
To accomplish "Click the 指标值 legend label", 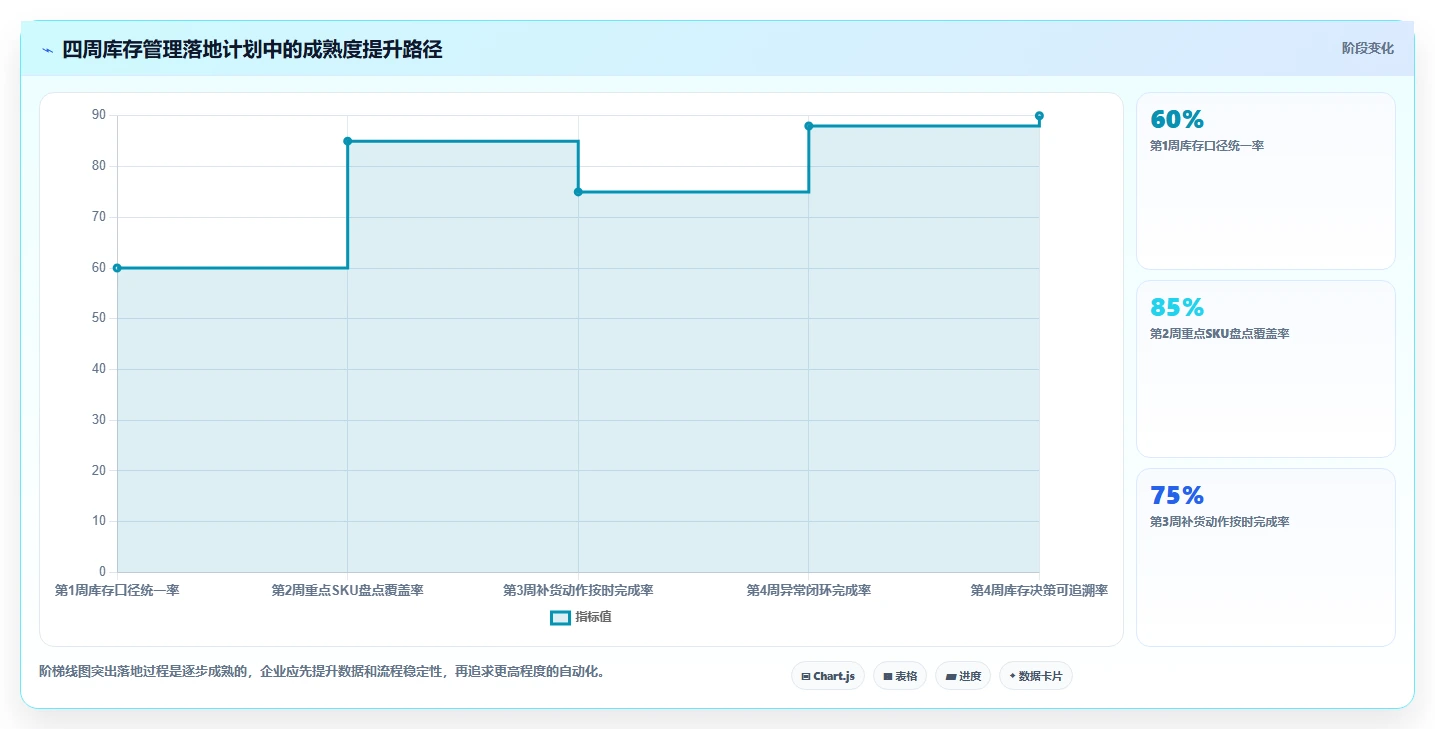I will [x=594, y=617].
